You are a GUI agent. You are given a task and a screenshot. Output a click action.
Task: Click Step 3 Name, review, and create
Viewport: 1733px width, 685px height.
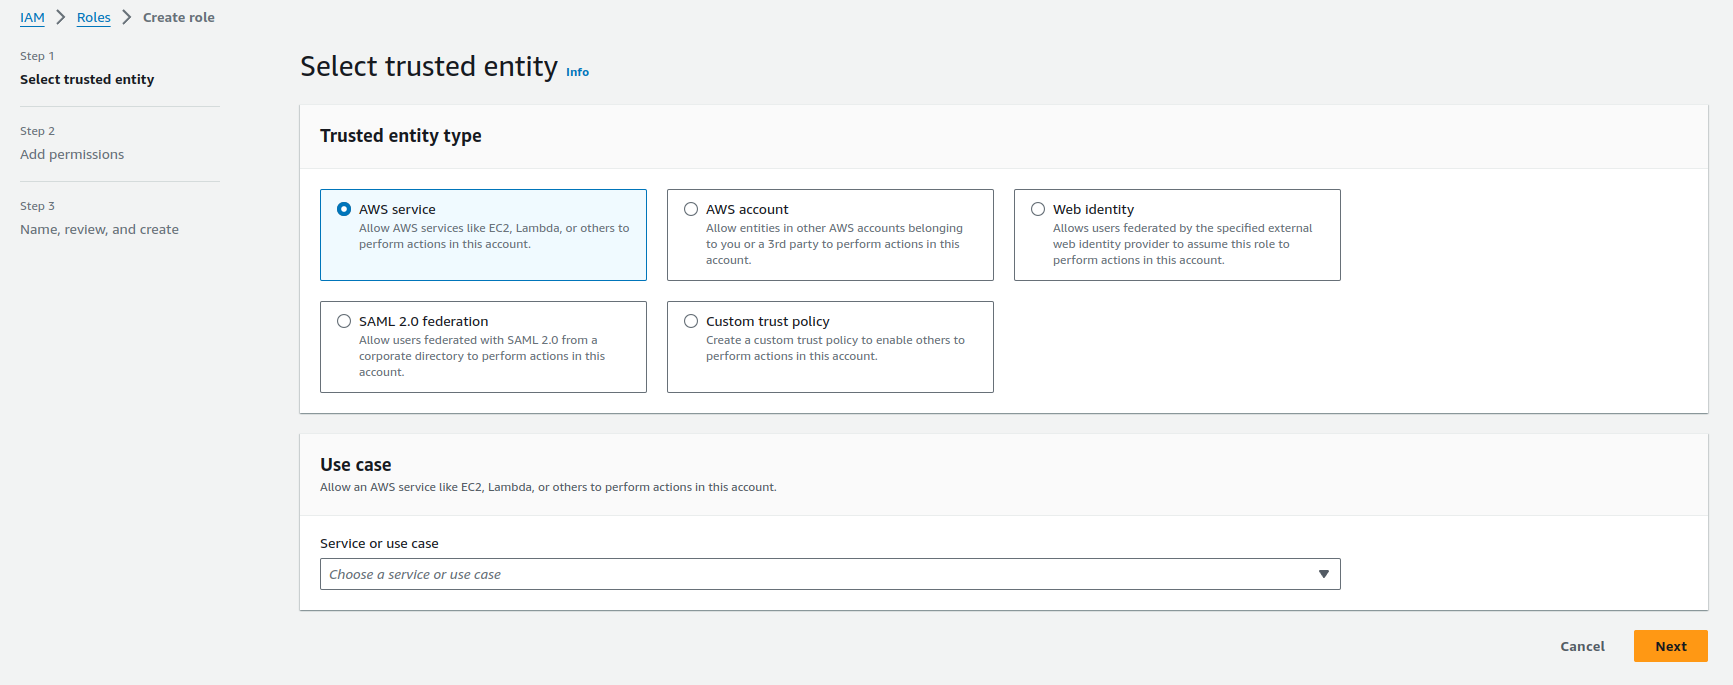[99, 229]
